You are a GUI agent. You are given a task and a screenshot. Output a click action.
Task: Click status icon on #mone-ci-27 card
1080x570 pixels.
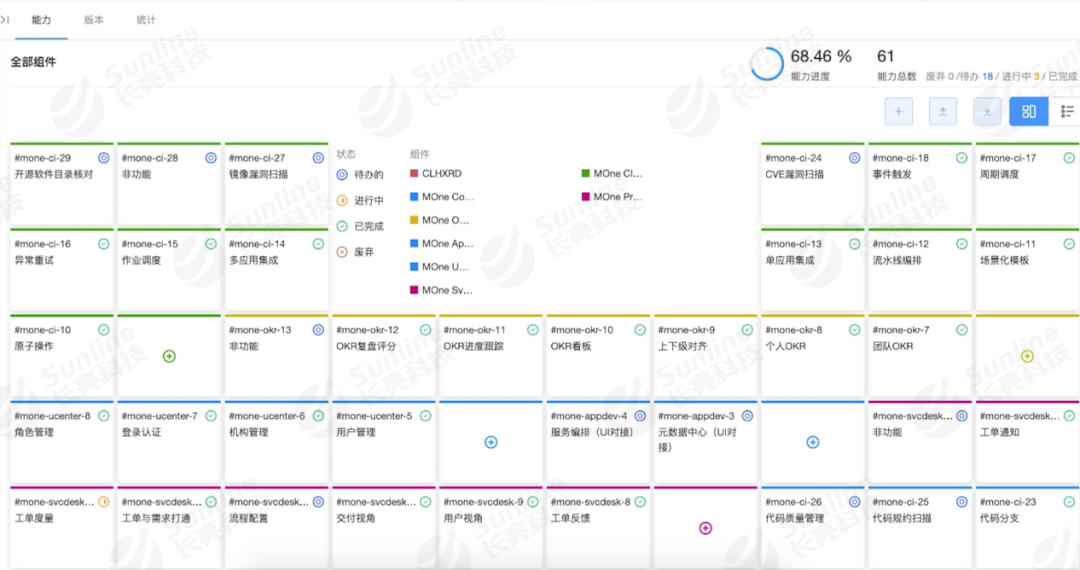tap(318, 158)
